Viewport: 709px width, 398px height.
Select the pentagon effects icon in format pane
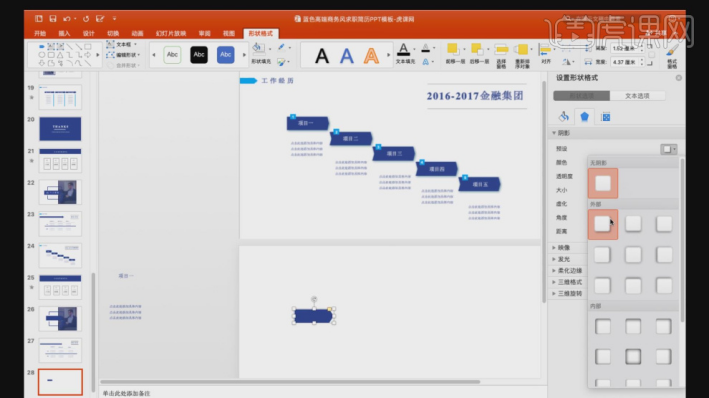pos(584,117)
